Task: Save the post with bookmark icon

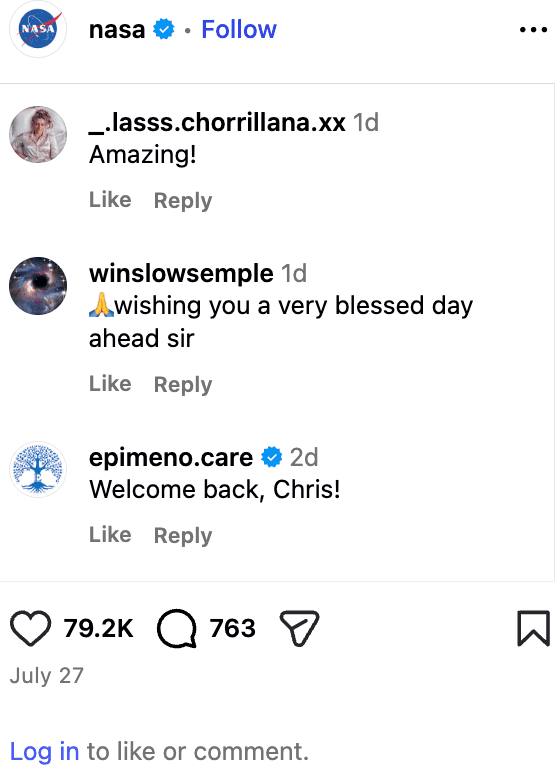Action: (x=533, y=628)
